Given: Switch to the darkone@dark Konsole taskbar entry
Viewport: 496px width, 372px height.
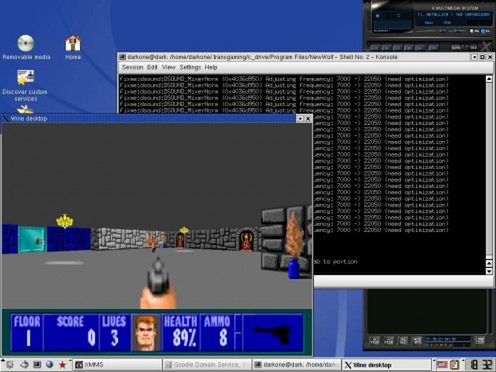Looking at the screenshot, I should coord(297,365).
